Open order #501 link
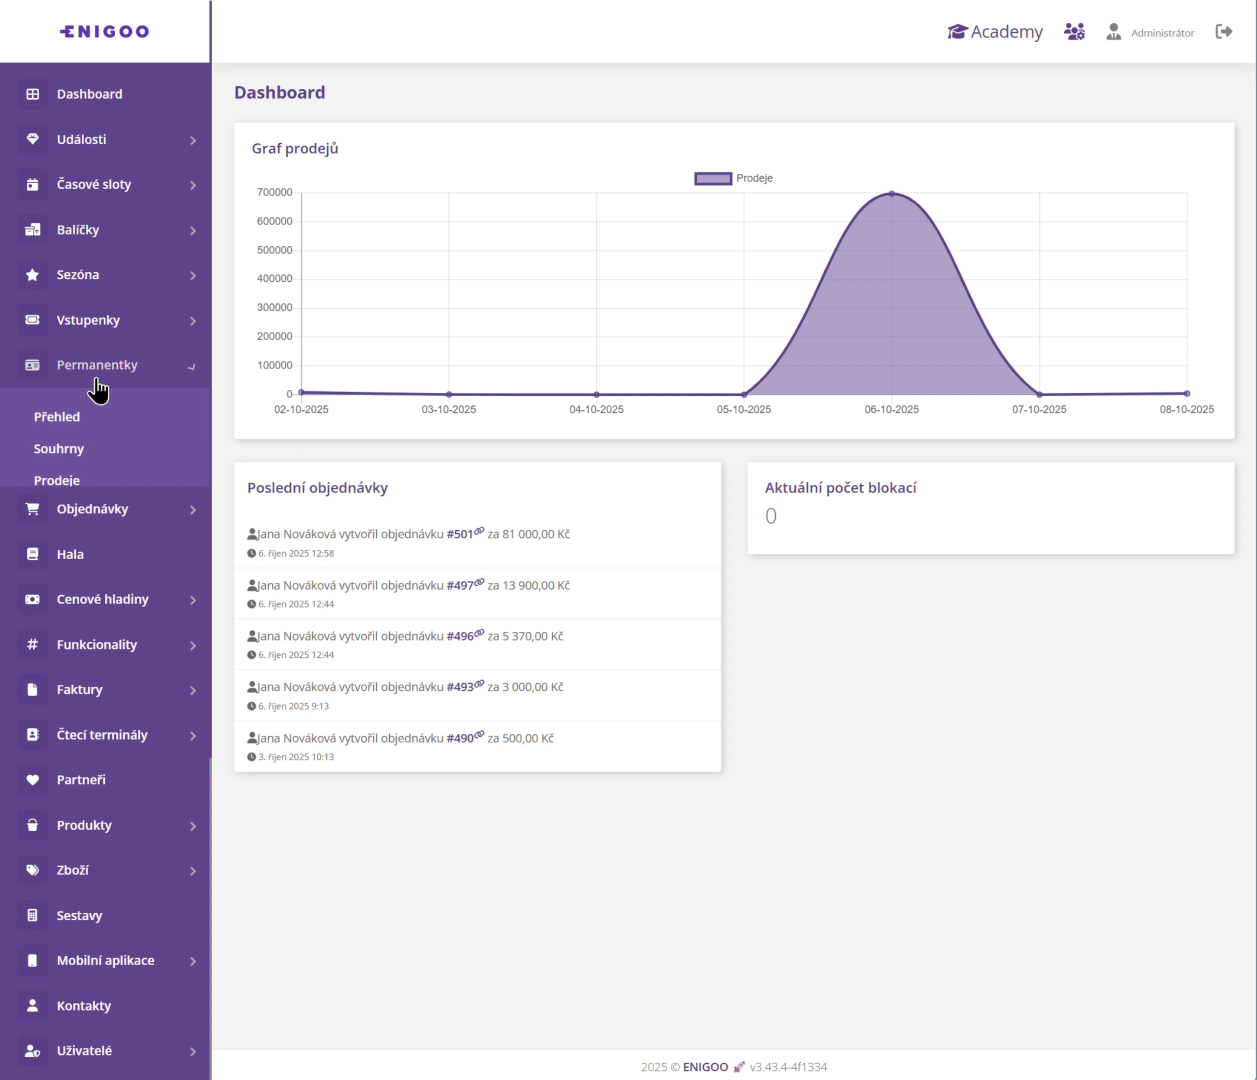This screenshot has height=1080, width=1257. [460, 534]
